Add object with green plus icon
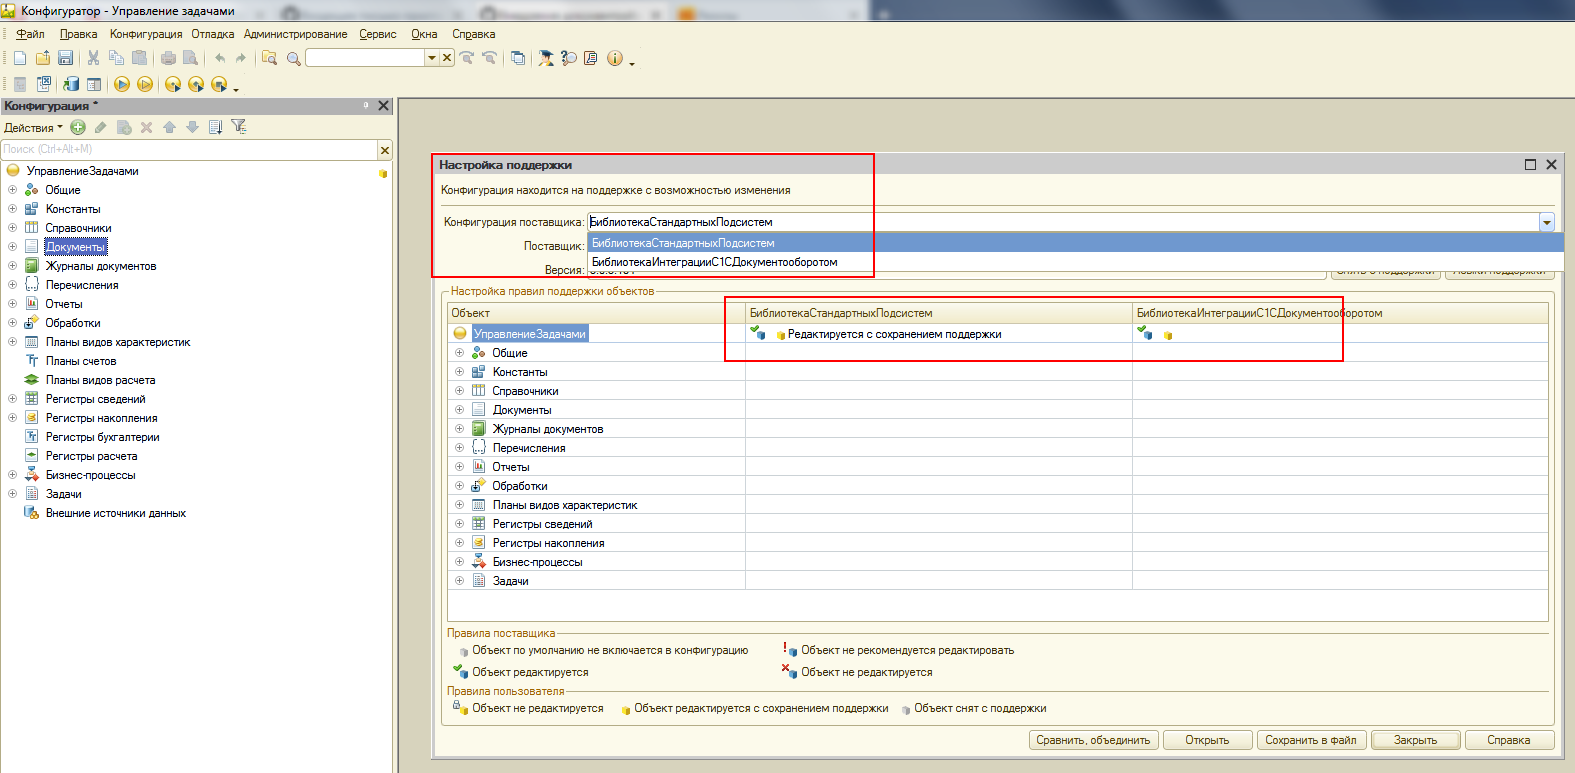1575x773 pixels. [x=78, y=127]
